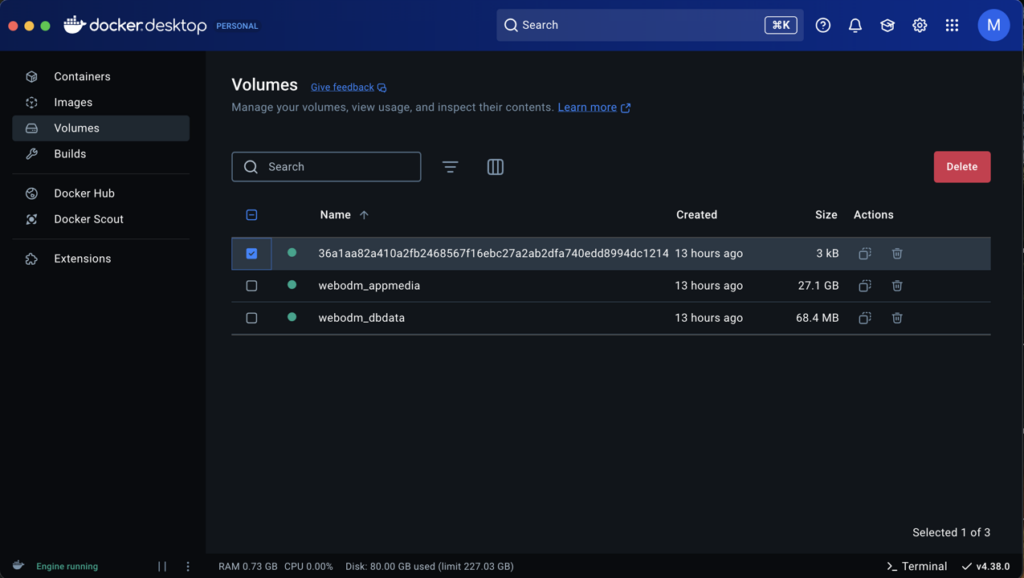Screen dimensions: 1024x578
Task: Open Settings gear icon in header
Action: click(x=920, y=25)
